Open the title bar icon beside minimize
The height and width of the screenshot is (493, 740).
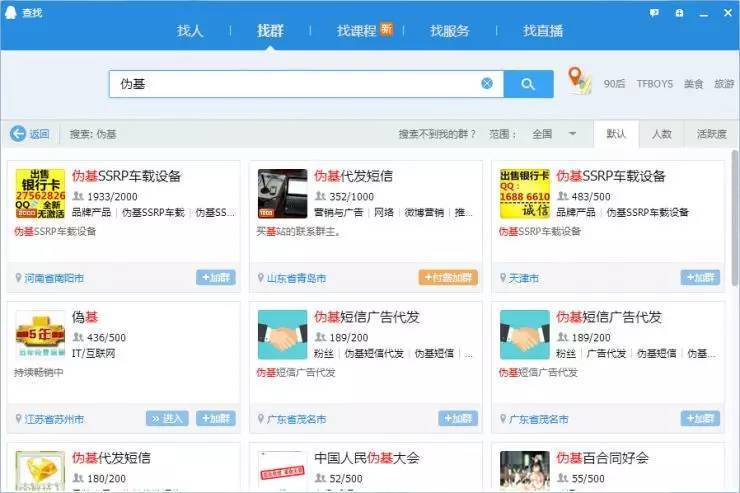point(679,12)
